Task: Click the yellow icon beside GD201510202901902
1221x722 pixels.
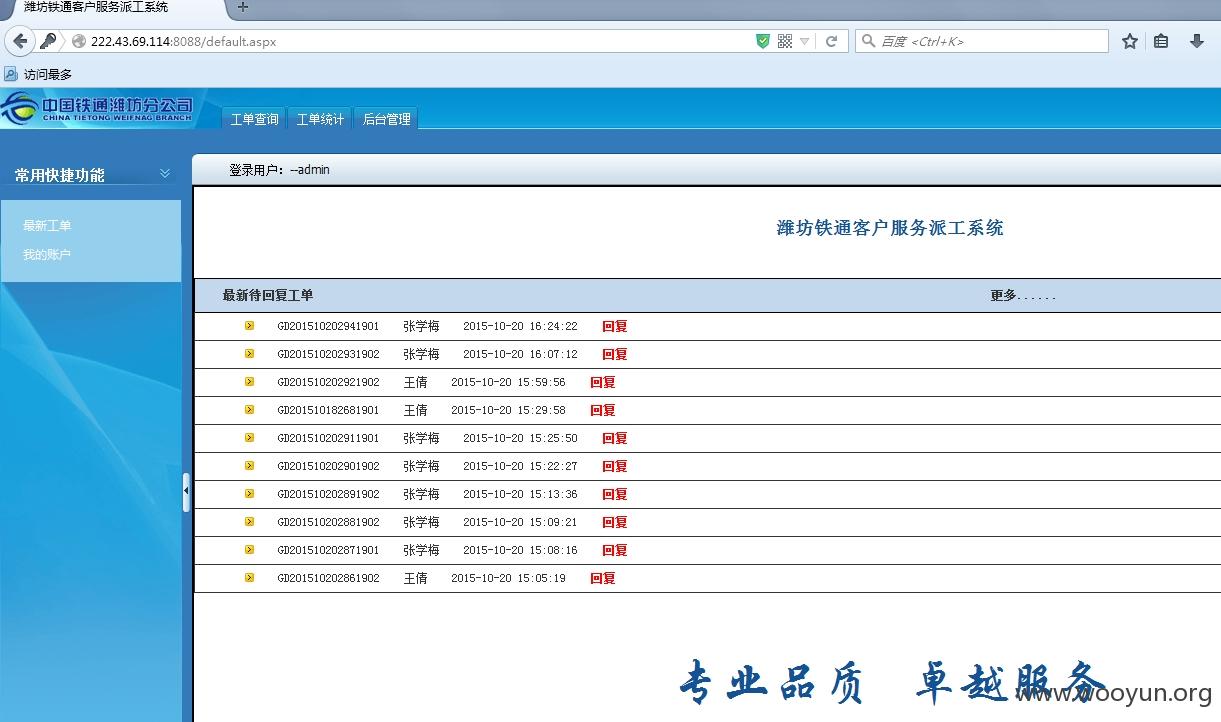Action: coord(250,465)
